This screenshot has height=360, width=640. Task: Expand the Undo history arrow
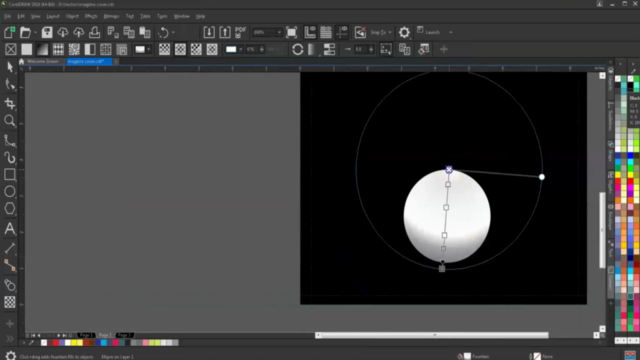click(173, 32)
